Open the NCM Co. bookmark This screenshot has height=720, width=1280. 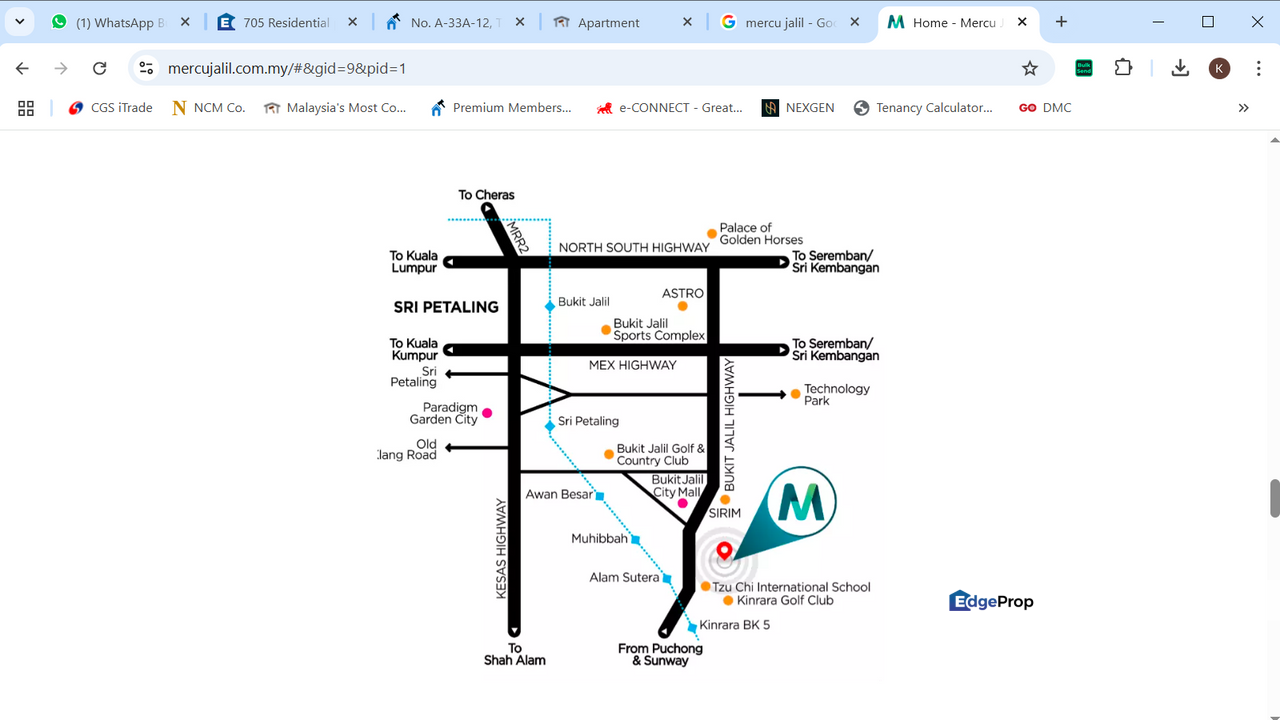click(208, 108)
